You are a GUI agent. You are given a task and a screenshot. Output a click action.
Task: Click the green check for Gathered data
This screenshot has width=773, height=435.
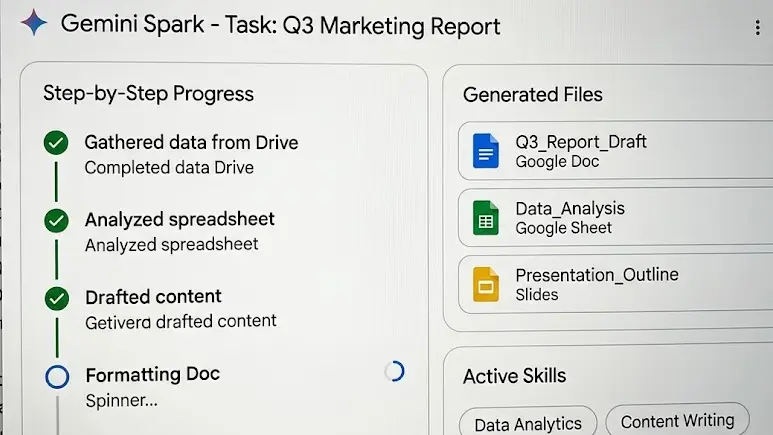(56, 143)
